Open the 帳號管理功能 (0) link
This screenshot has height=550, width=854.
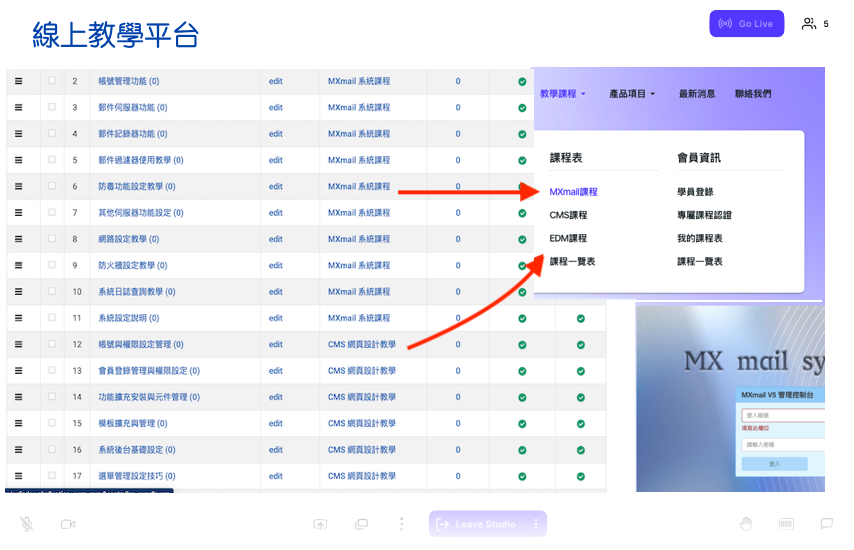pyautogui.click(x=129, y=81)
